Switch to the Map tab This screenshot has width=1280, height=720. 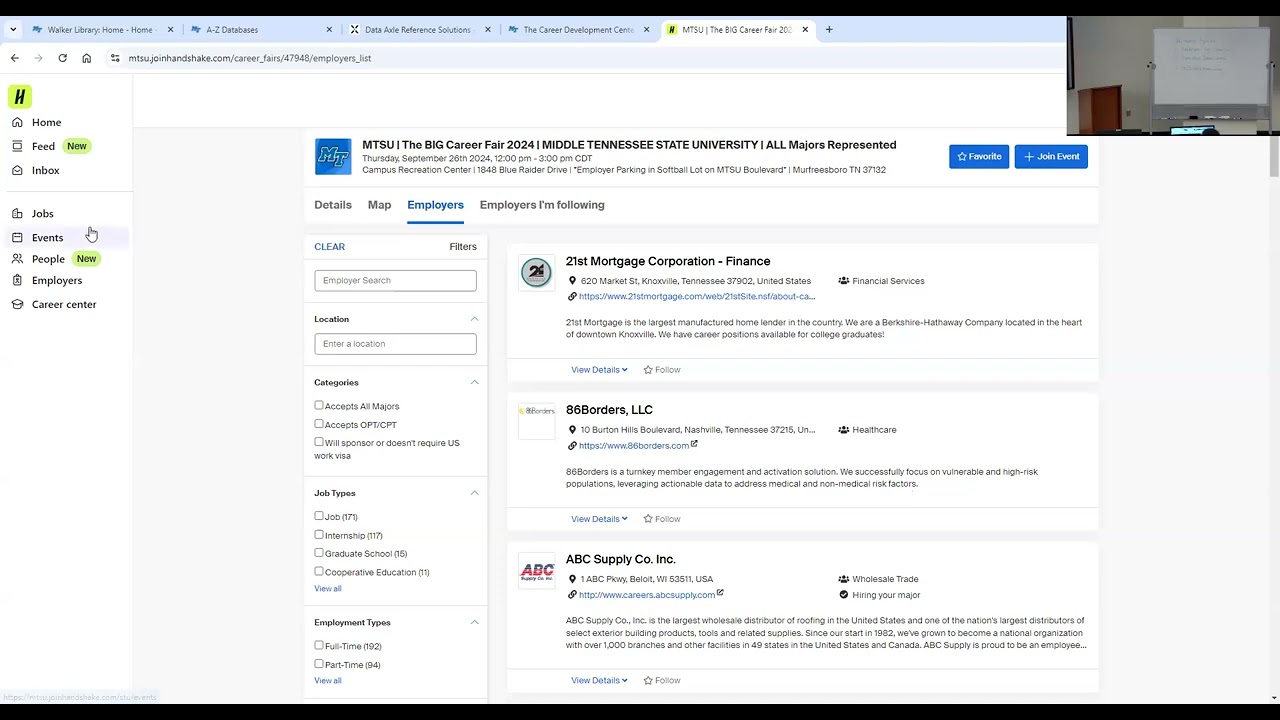[x=379, y=205]
